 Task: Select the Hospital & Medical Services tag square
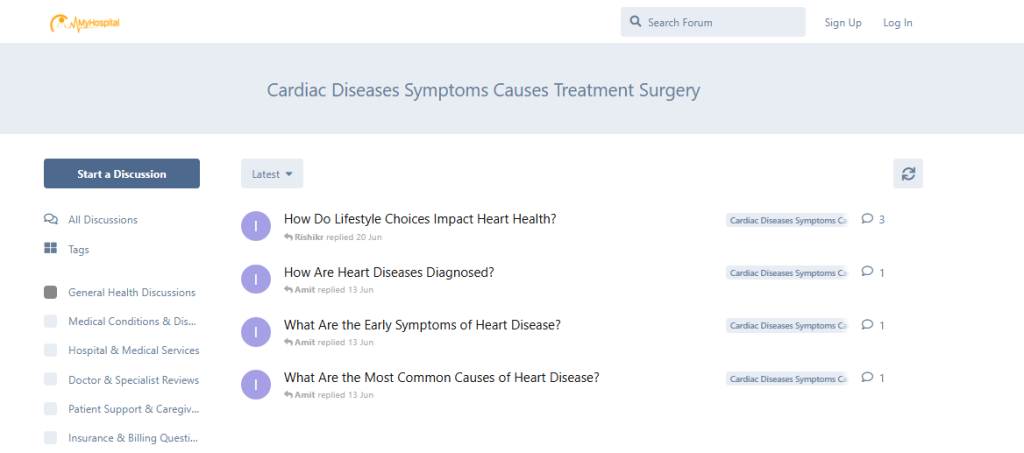pos(50,351)
